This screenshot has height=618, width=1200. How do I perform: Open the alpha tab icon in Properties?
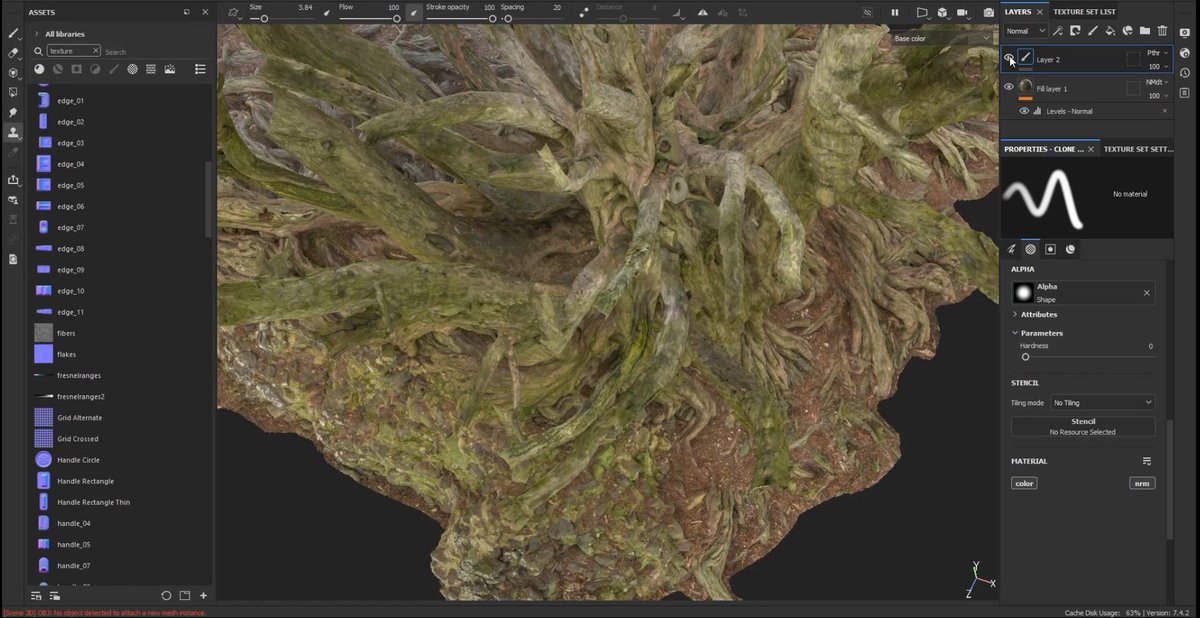1030,249
